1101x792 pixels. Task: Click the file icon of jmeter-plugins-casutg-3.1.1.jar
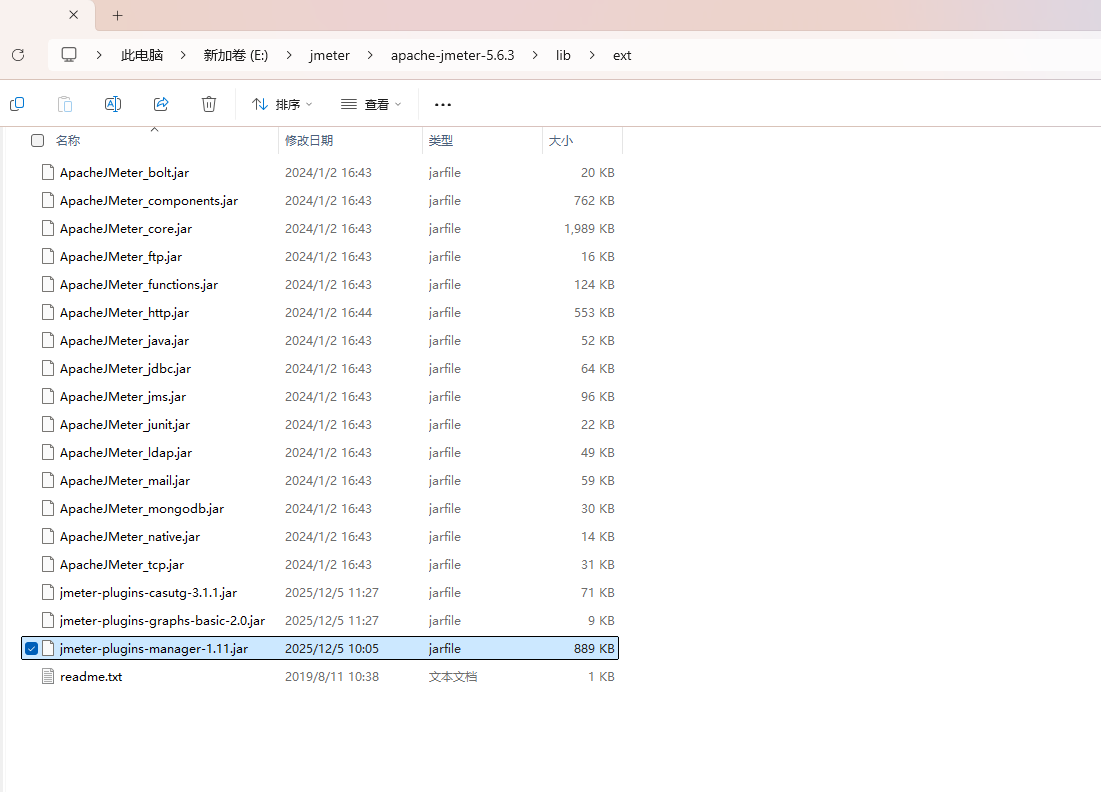[48, 593]
